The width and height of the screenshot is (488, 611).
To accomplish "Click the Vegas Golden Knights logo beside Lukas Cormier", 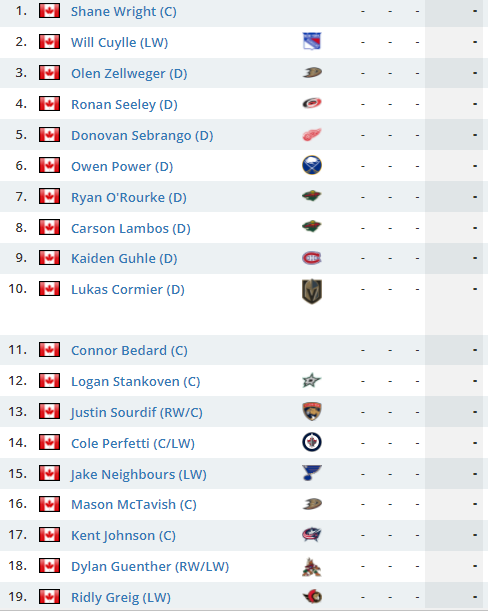I will point(312,291).
